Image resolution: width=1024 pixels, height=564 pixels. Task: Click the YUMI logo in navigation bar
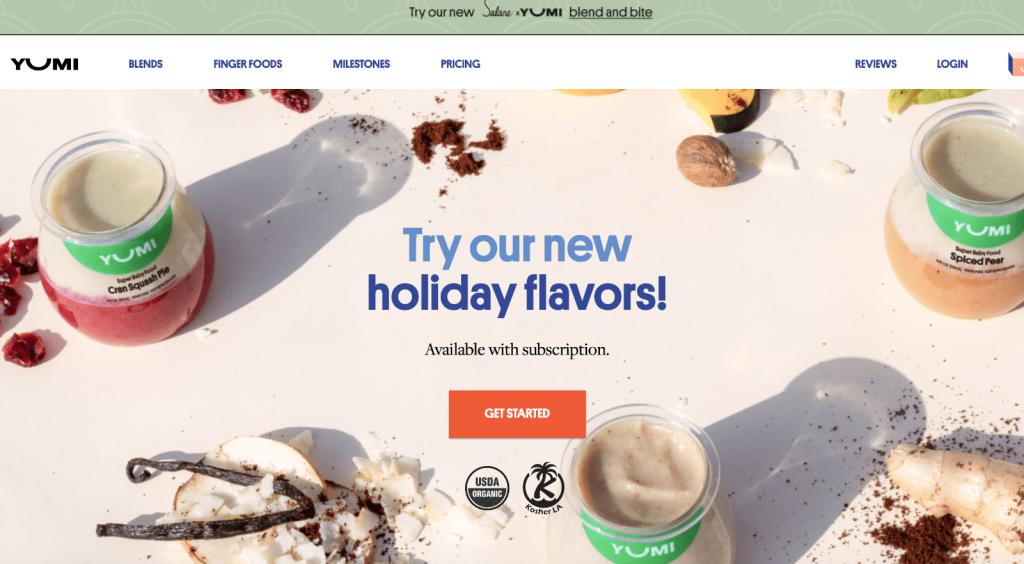pos(44,64)
